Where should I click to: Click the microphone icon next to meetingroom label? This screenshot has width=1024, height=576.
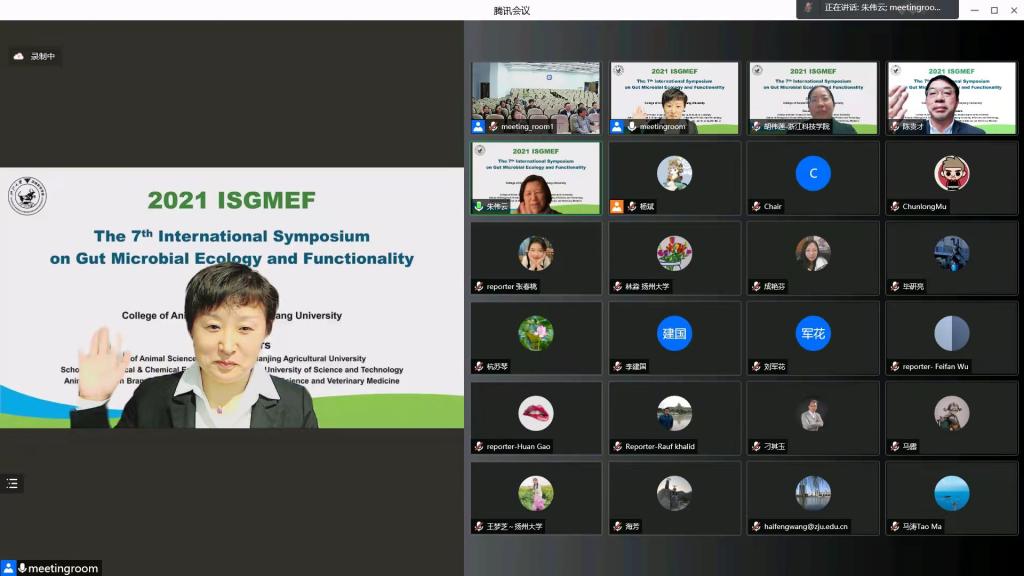22,568
